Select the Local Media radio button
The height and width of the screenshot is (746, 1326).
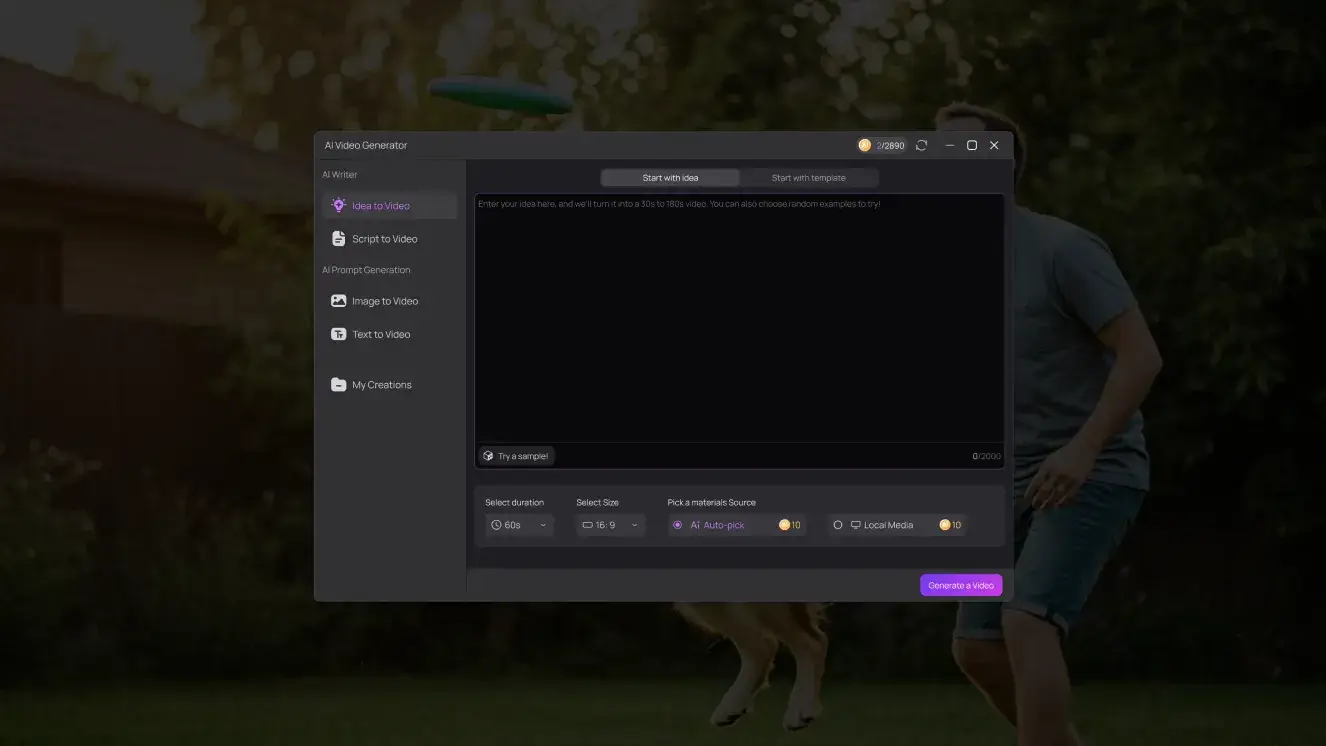838,525
